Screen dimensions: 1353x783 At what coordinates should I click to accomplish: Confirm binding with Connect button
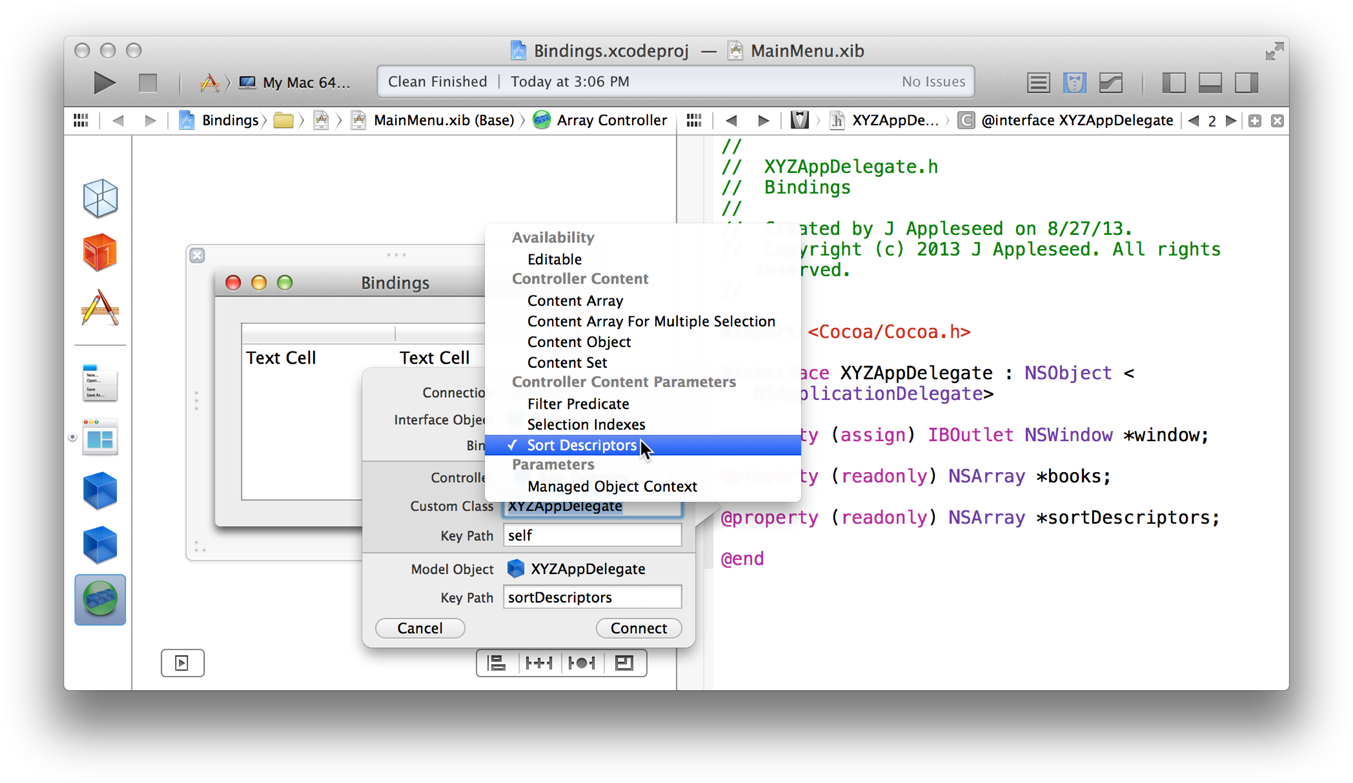639,628
